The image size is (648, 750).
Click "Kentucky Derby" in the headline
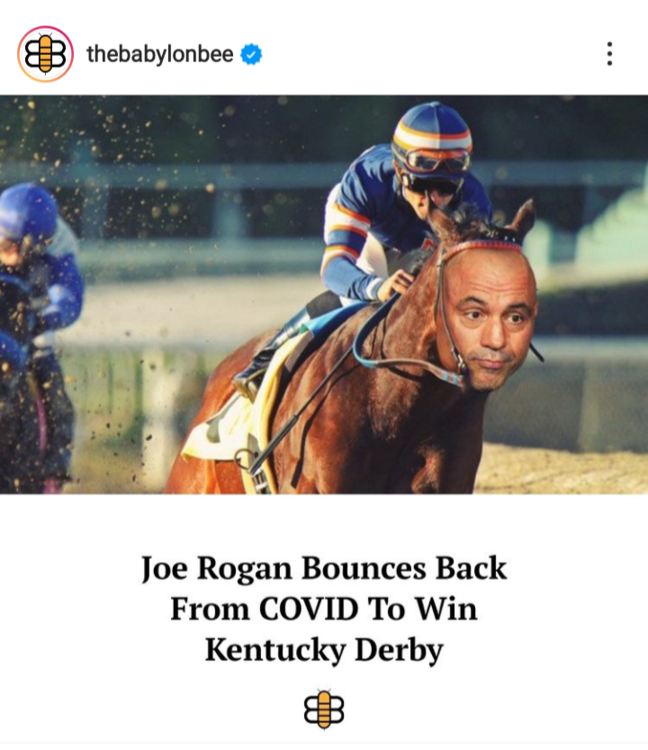324,651
